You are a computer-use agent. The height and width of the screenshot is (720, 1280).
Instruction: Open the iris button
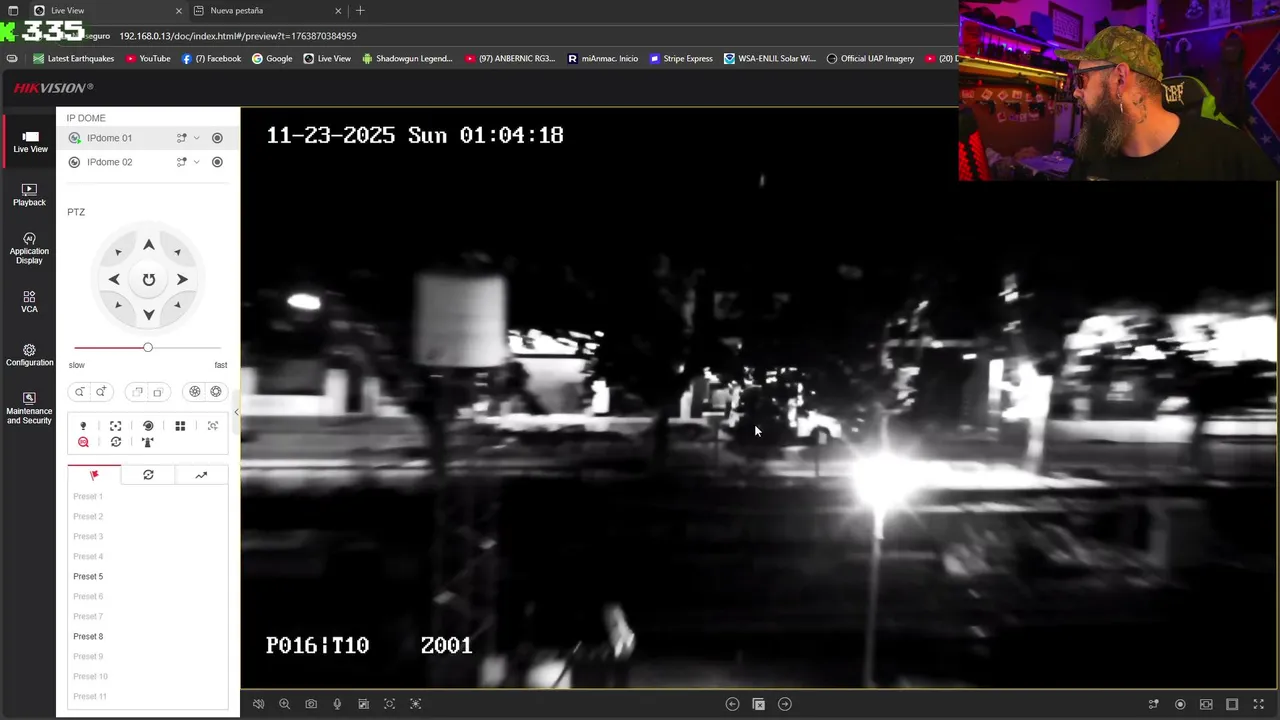click(x=216, y=392)
